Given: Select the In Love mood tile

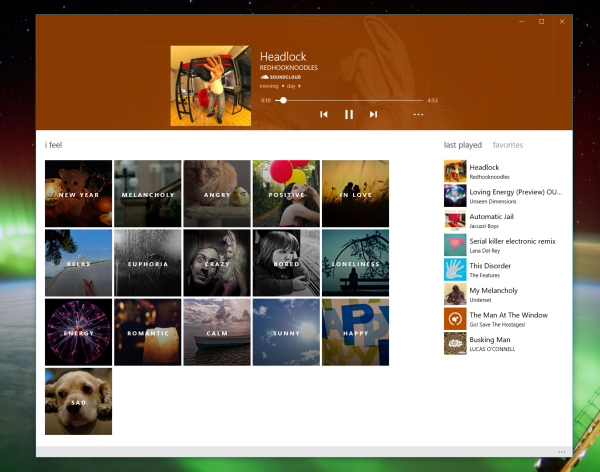Looking at the screenshot, I should (x=356, y=194).
